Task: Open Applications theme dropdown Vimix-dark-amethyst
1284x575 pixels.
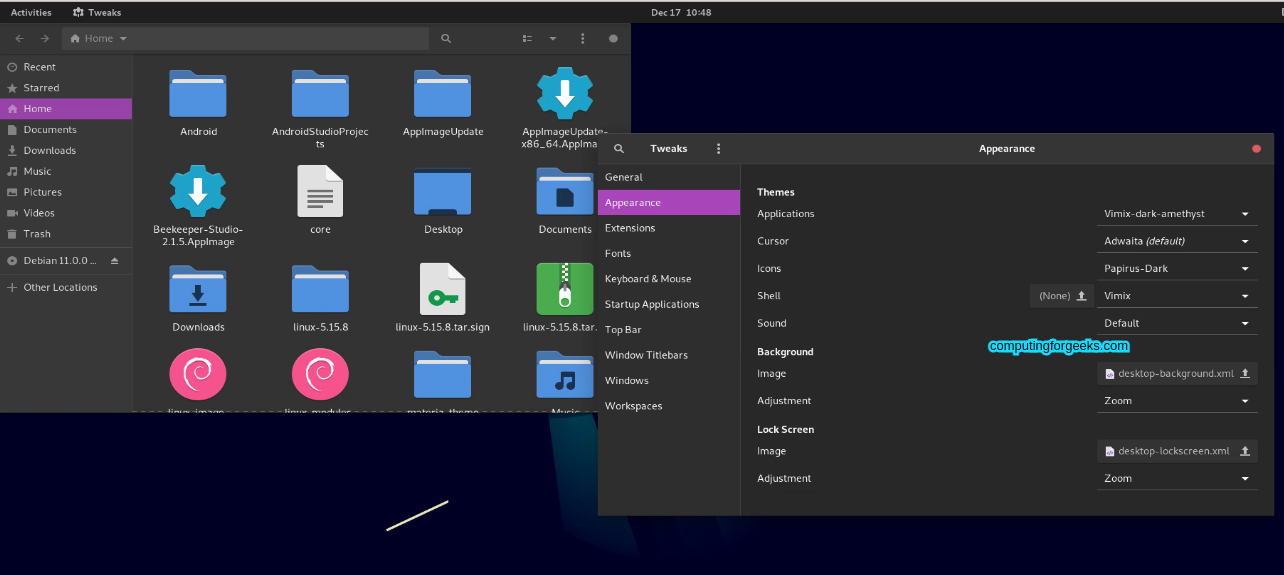Action: [x=1177, y=214]
